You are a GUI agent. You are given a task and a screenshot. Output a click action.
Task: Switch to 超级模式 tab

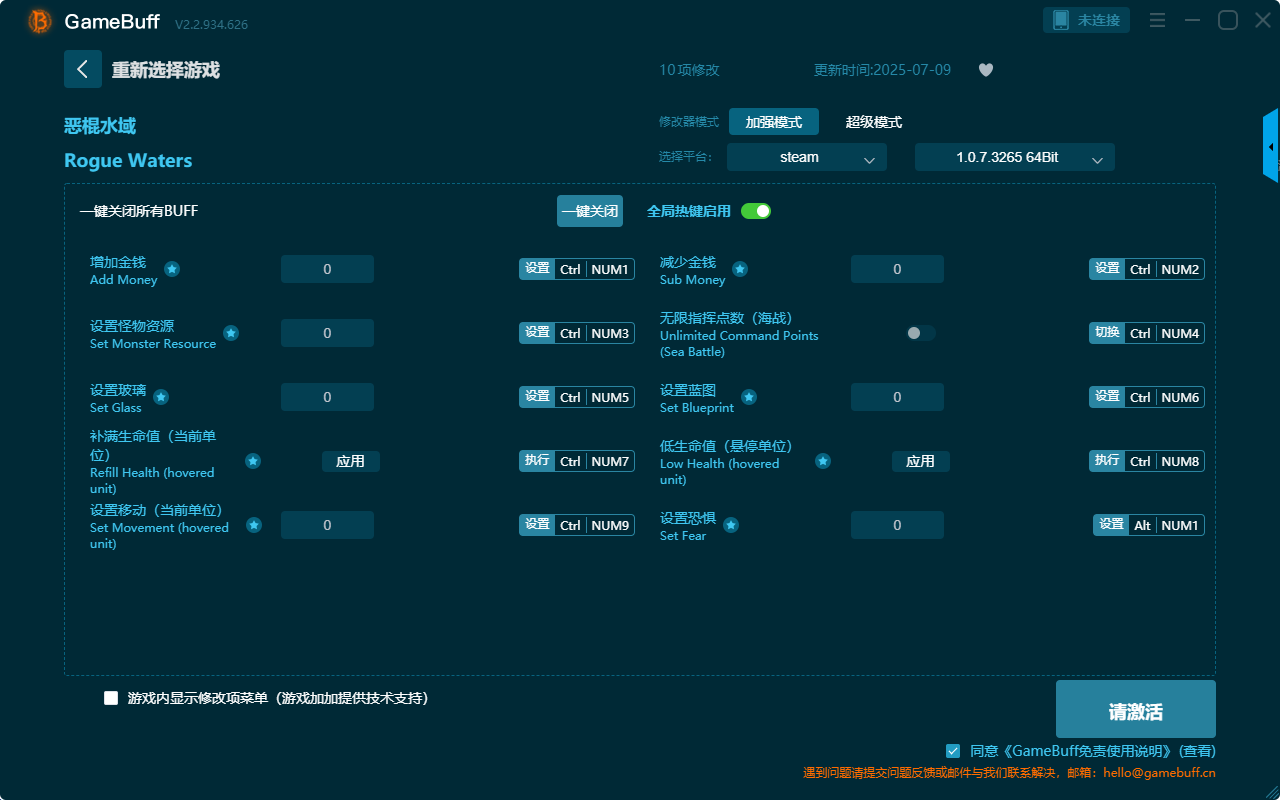click(x=873, y=122)
